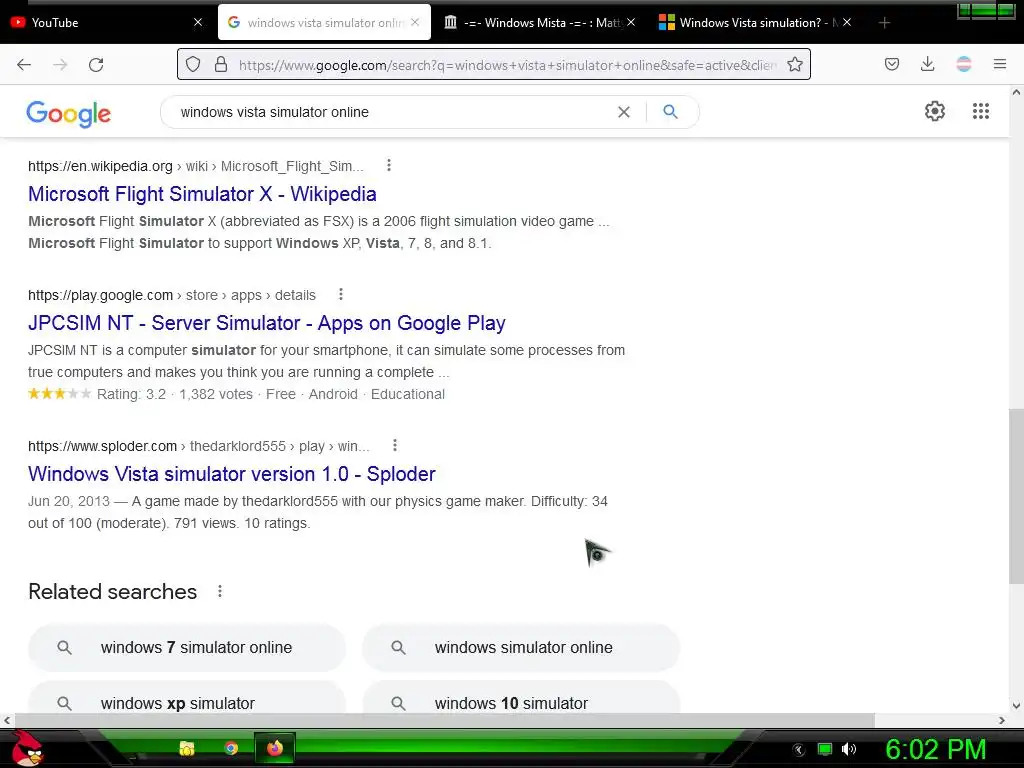1024x768 pixels.
Task: Close the Windows Mista tab
Action: coord(631,22)
